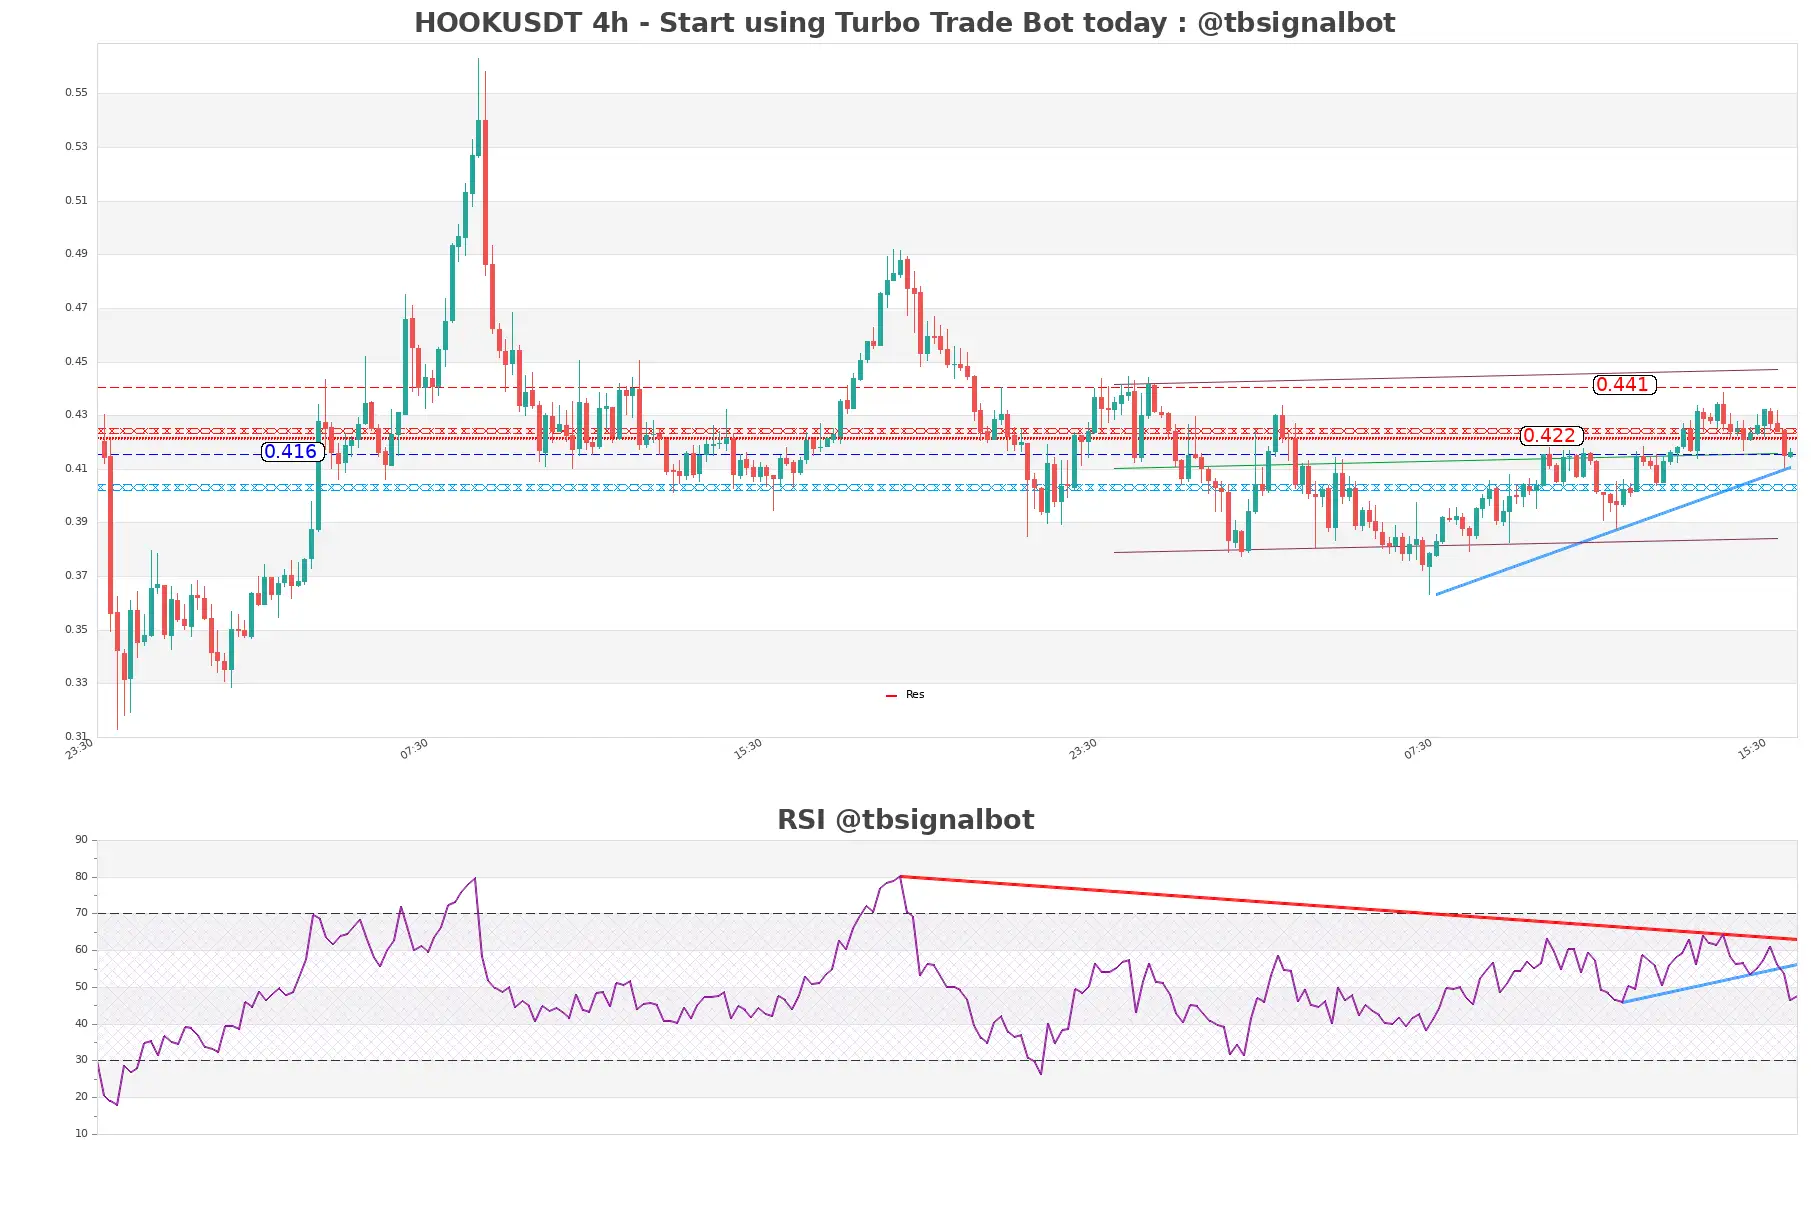The image size is (1811, 1208).
Task: Click the RSI 10 axis label
Action: point(81,1134)
